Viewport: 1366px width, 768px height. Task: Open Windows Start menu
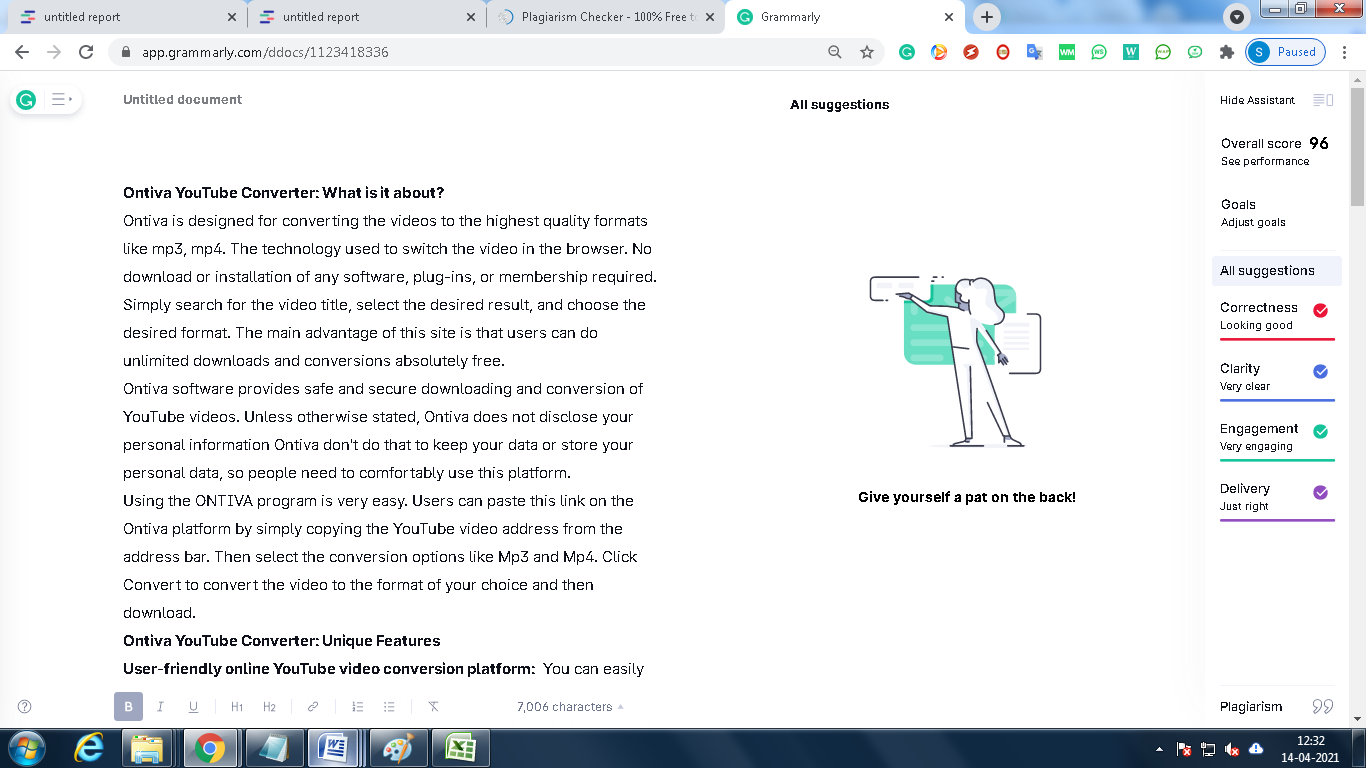27,748
